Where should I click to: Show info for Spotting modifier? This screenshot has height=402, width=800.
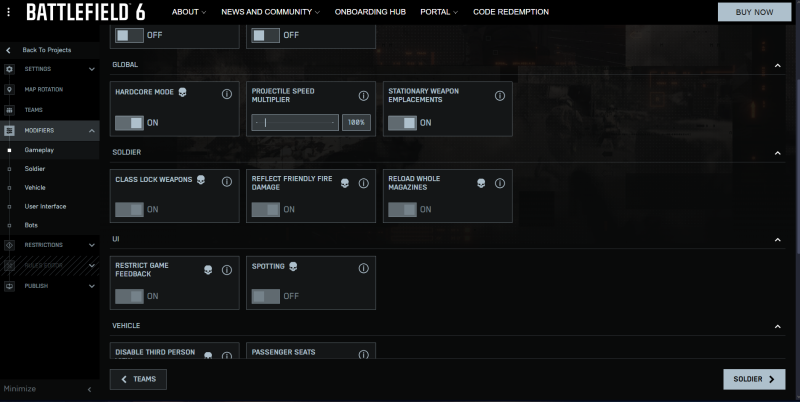(363, 268)
